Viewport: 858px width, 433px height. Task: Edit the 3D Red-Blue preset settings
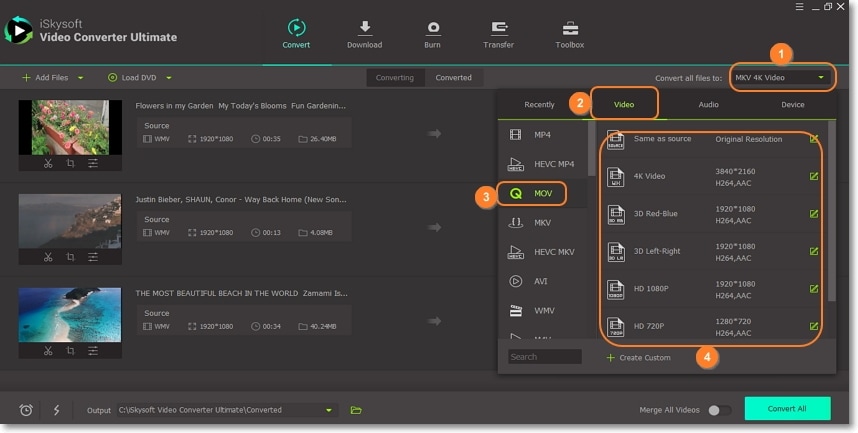(x=814, y=213)
